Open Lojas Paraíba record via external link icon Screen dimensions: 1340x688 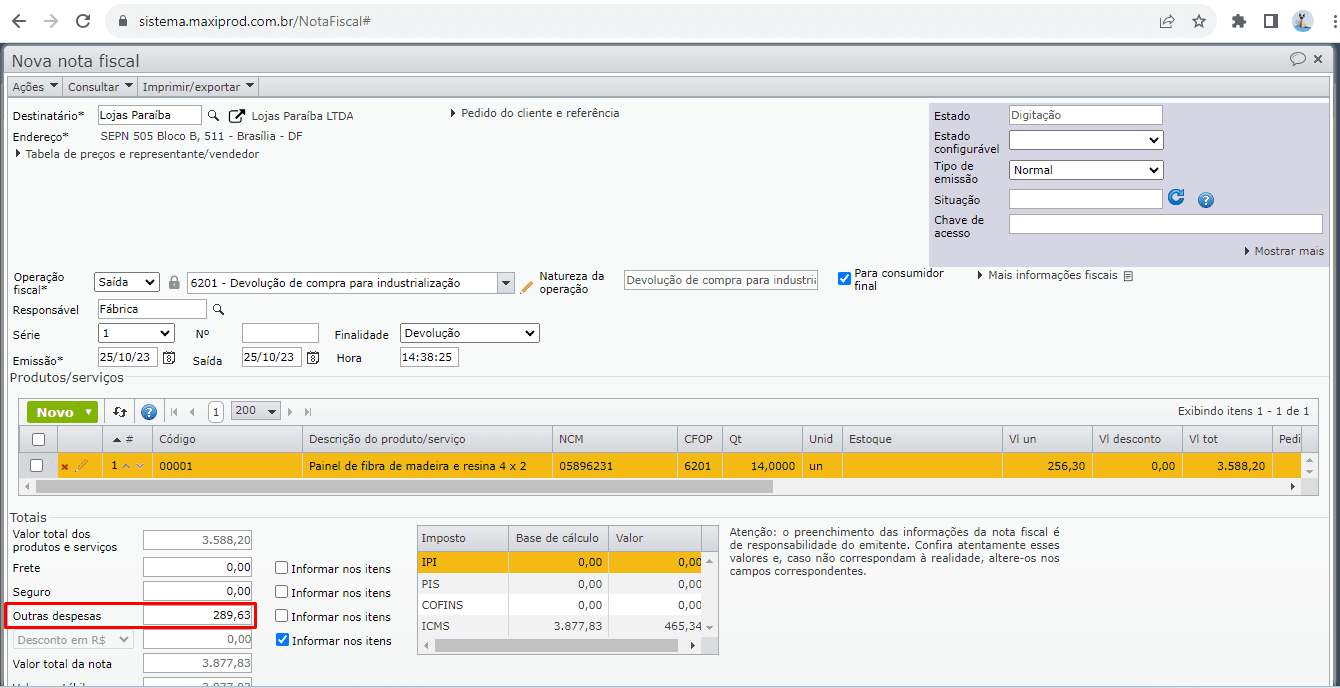coord(237,116)
